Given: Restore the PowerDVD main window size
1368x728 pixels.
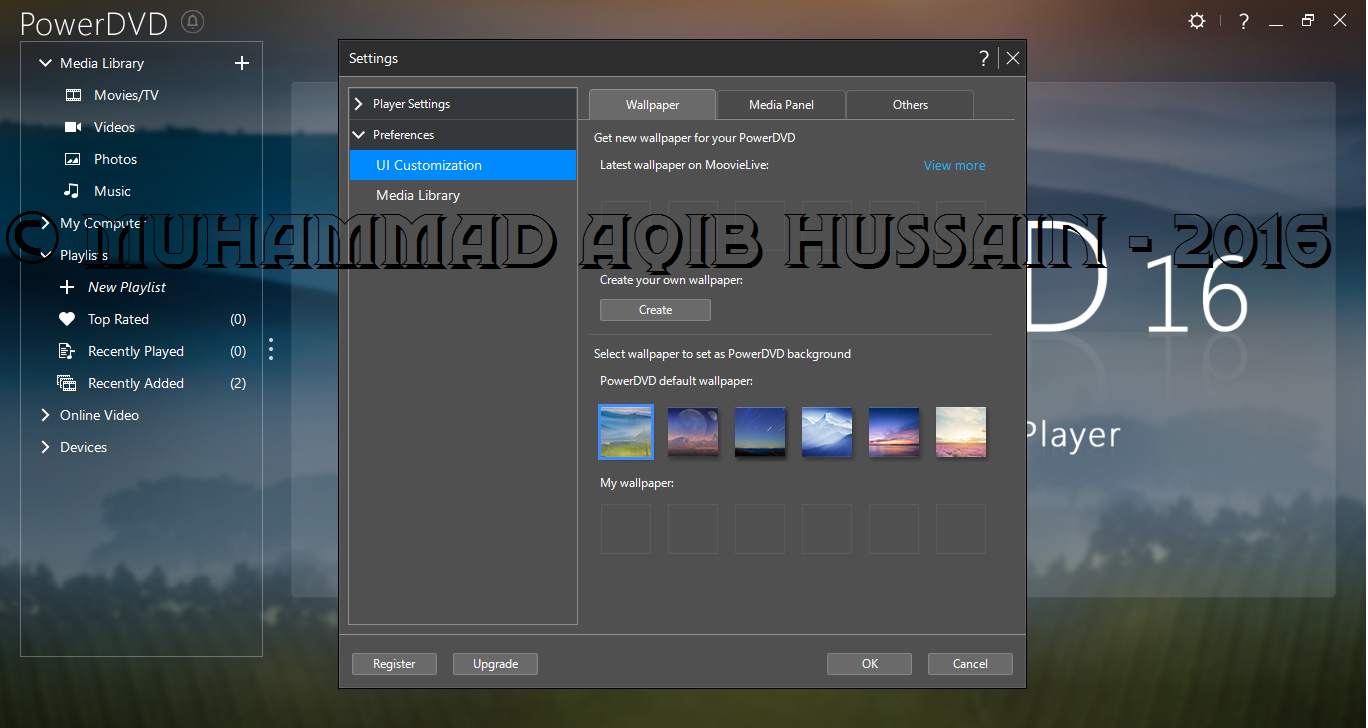Looking at the screenshot, I should coord(1308,20).
